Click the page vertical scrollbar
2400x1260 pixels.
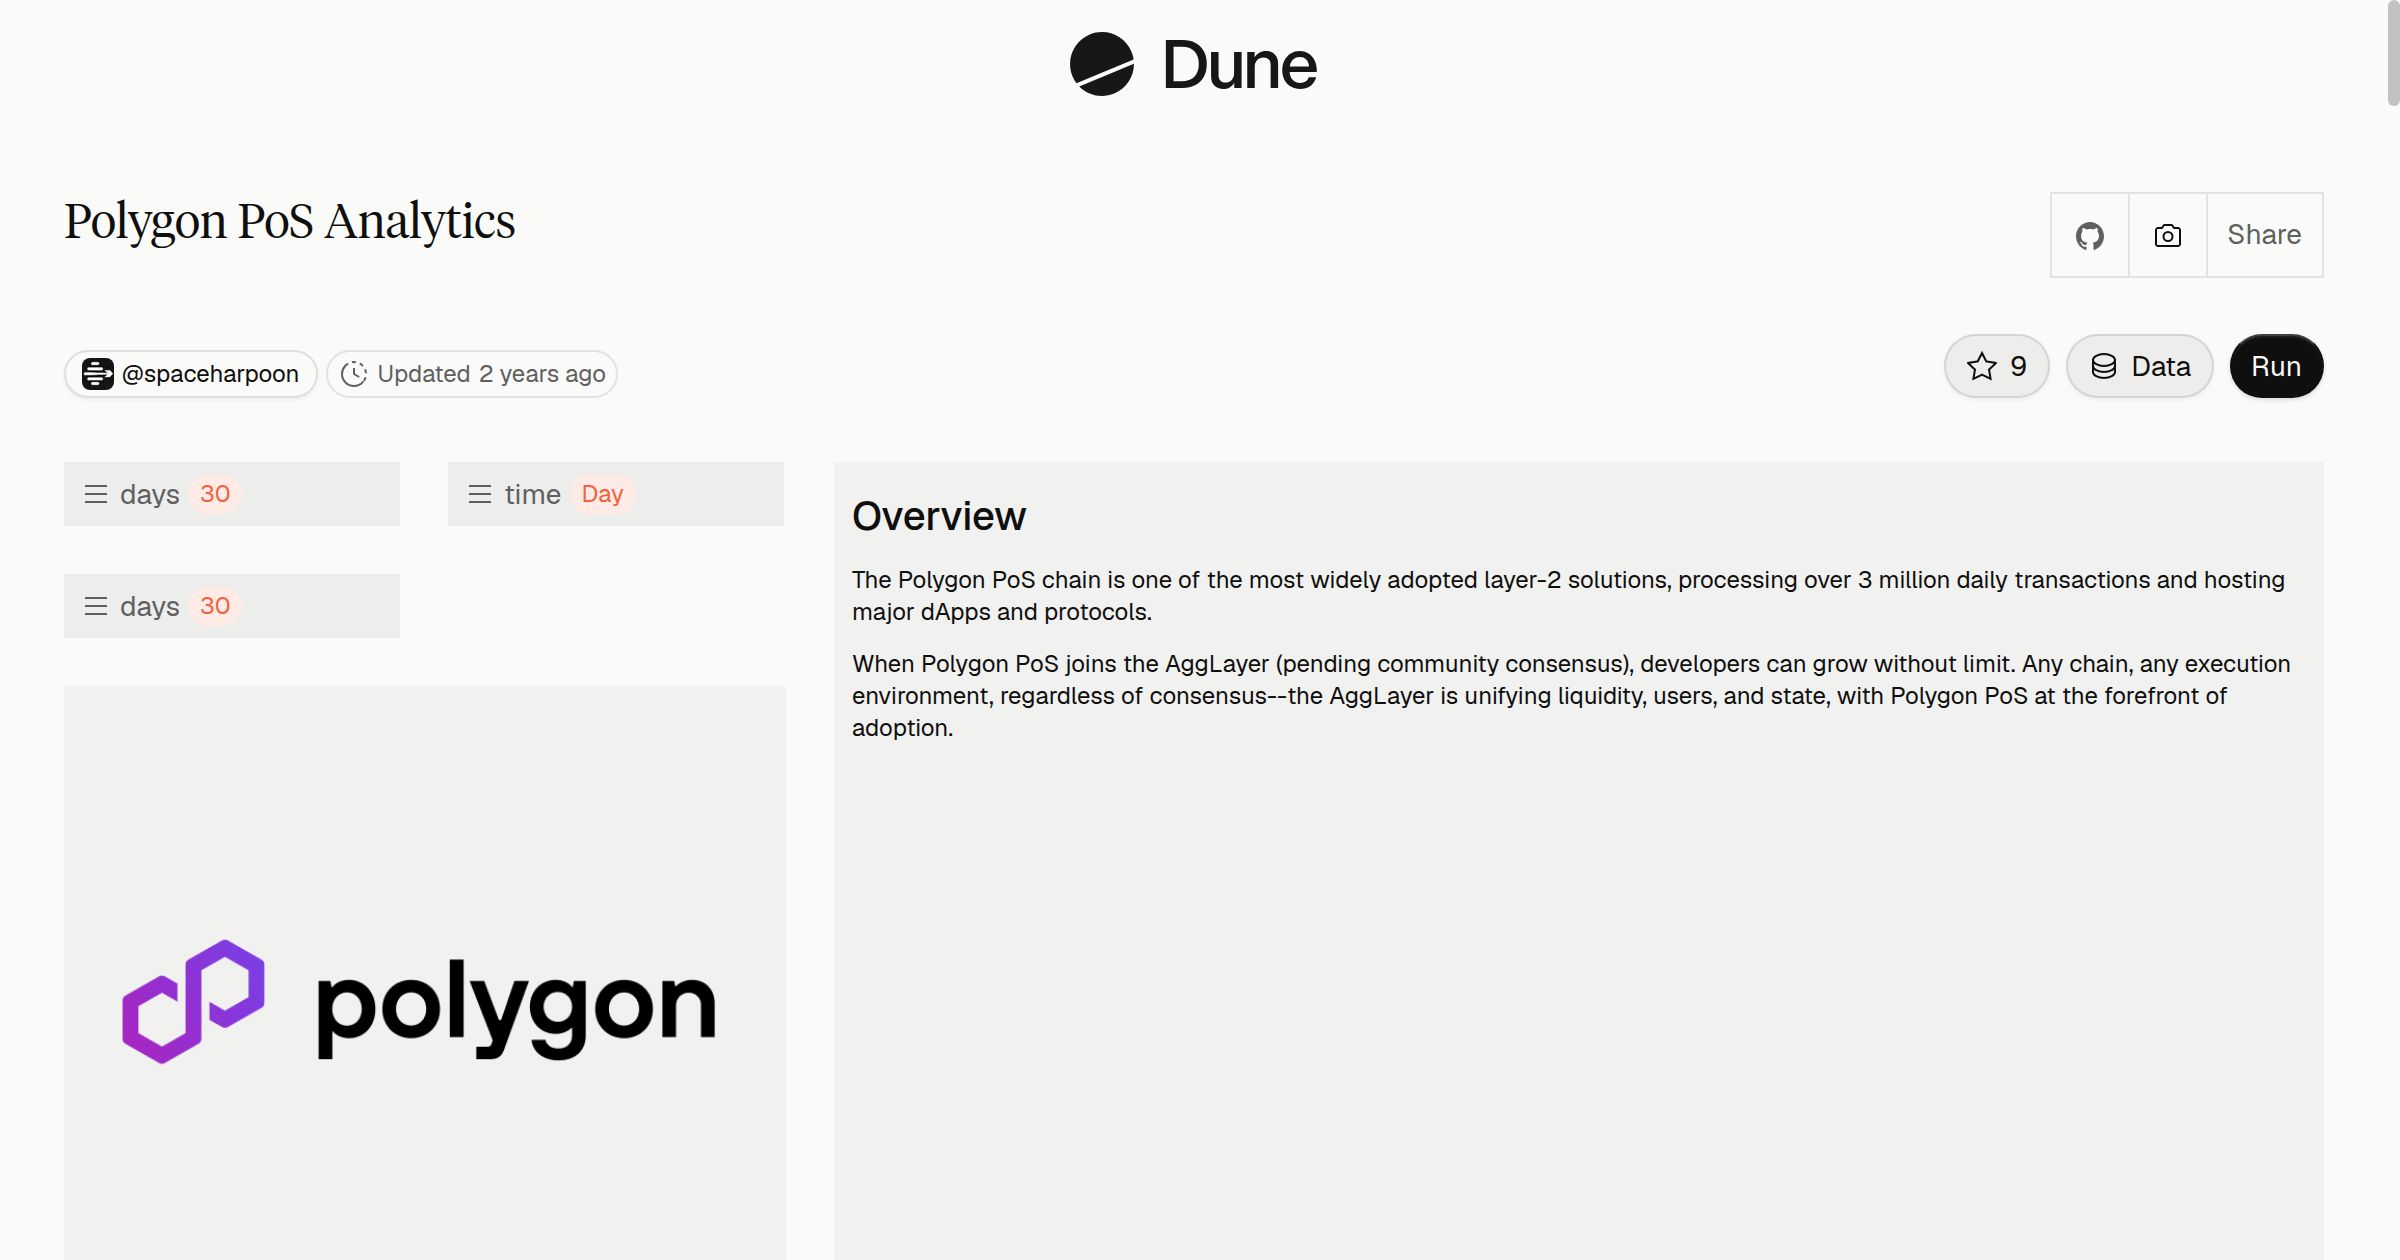click(2392, 52)
